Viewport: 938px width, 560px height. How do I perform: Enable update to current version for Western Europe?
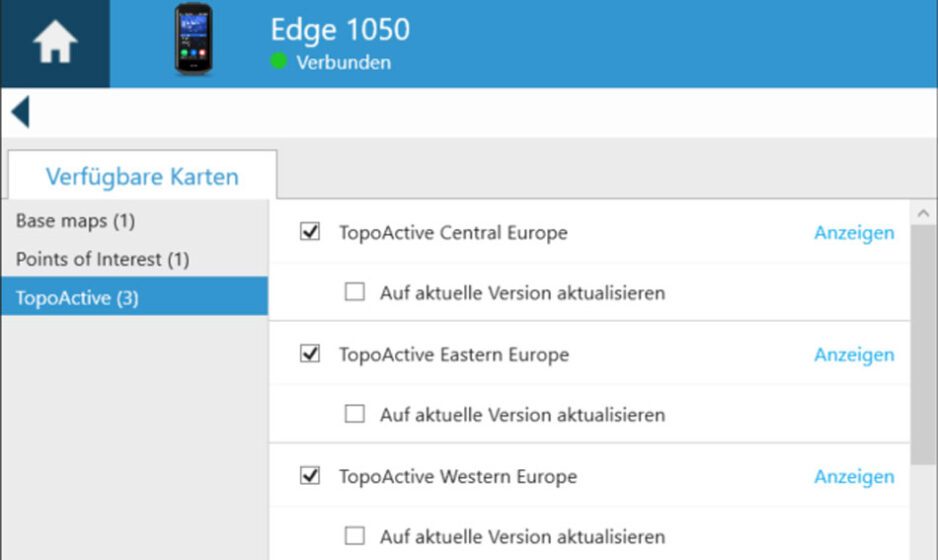click(355, 535)
